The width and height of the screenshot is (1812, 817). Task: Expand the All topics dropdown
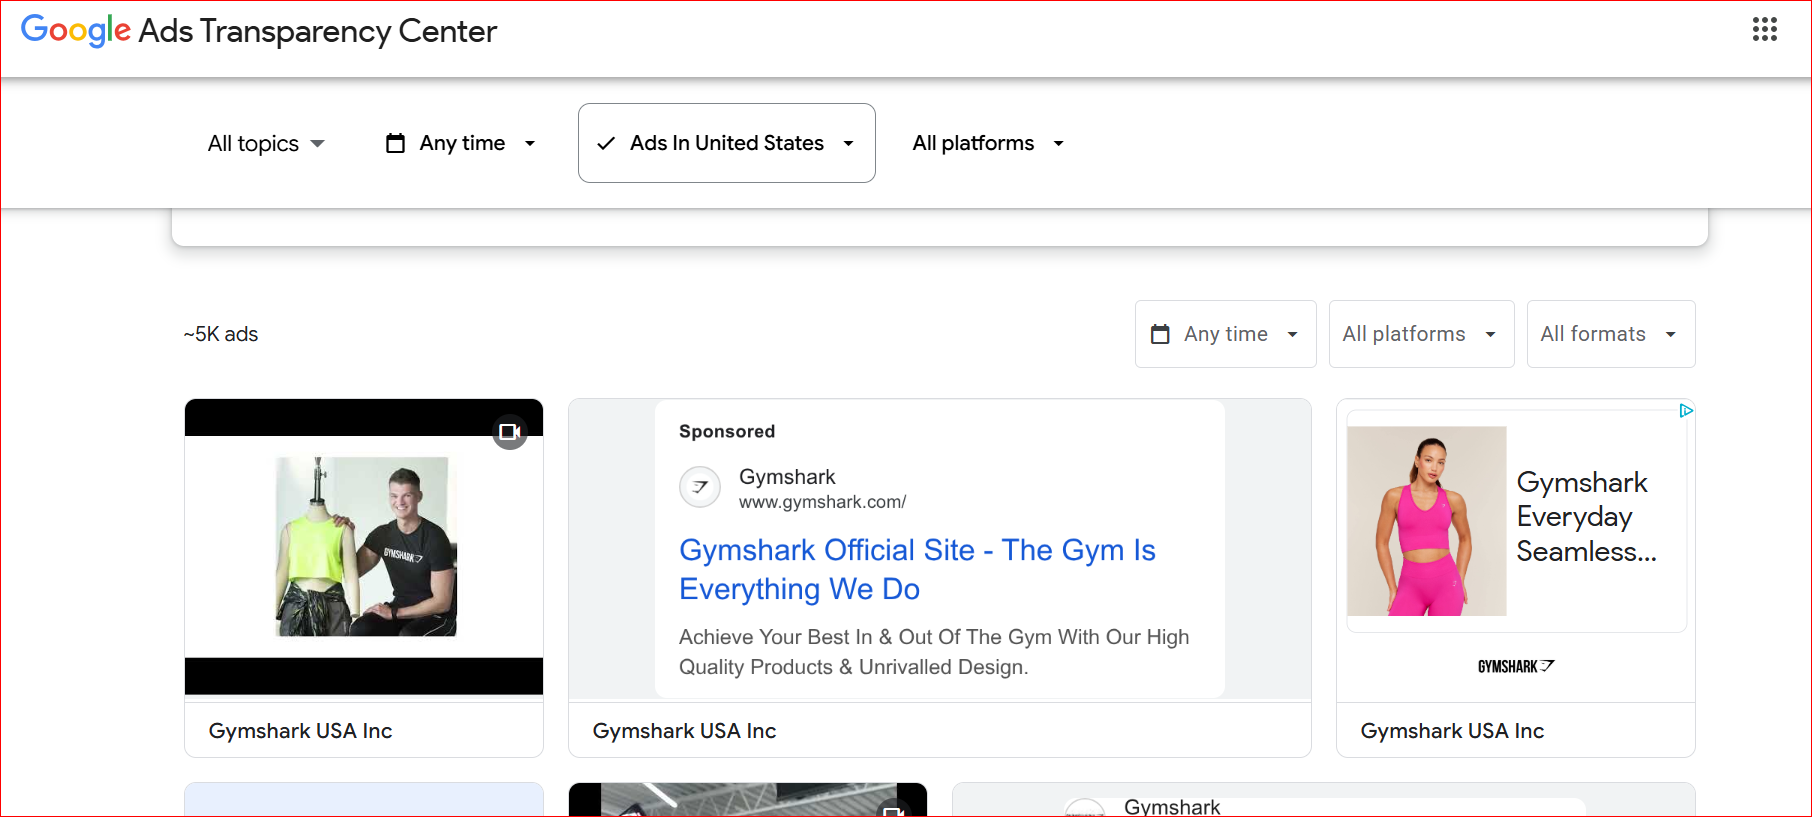click(266, 143)
